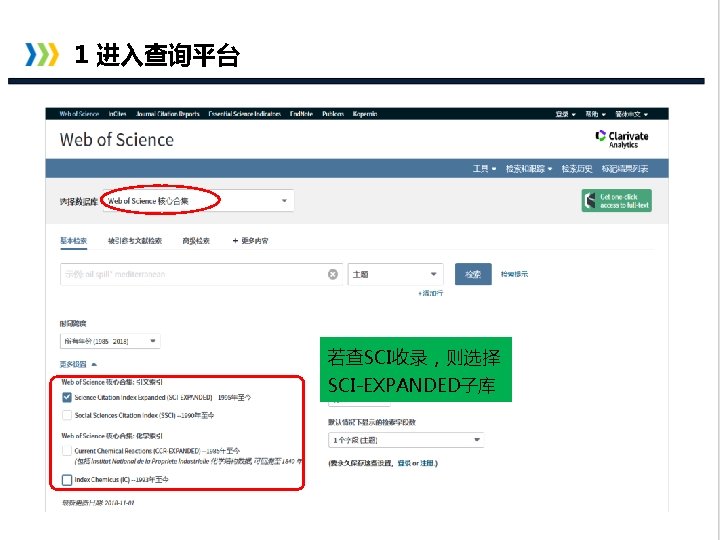Open the 简体中文 language dropdown
The height and width of the screenshot is (540, 720).
(631, 114)
